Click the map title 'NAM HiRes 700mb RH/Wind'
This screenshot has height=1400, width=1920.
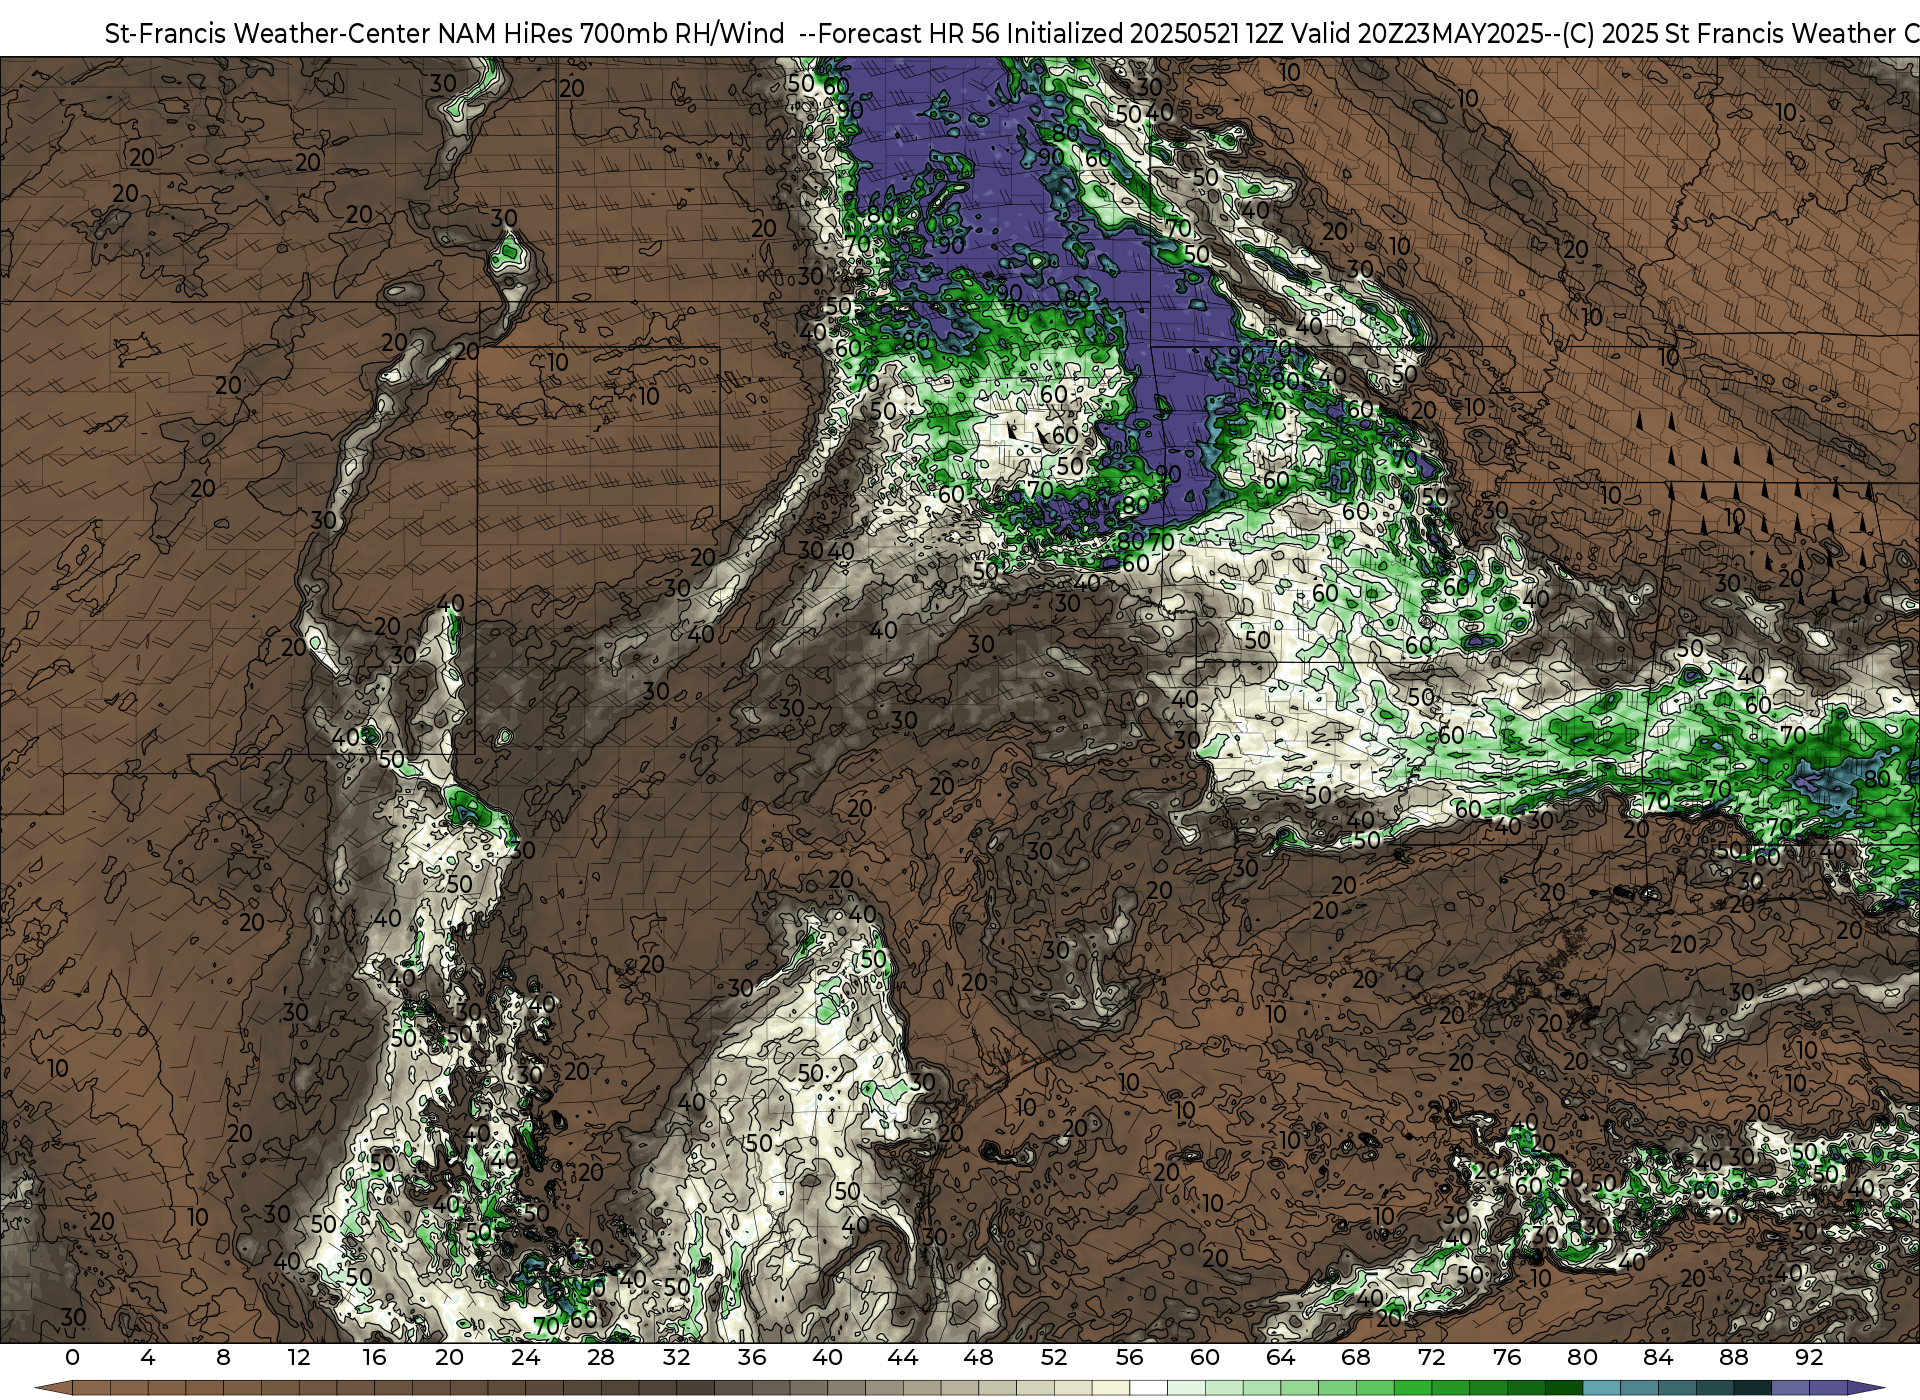point(611,33)
